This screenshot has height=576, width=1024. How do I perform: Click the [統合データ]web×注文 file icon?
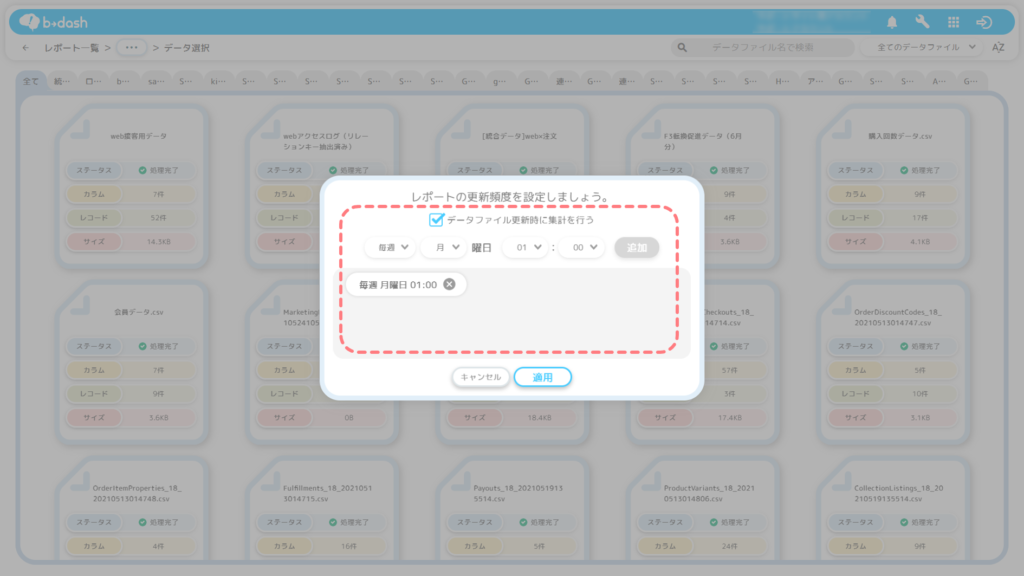click(x=461, y=129)
